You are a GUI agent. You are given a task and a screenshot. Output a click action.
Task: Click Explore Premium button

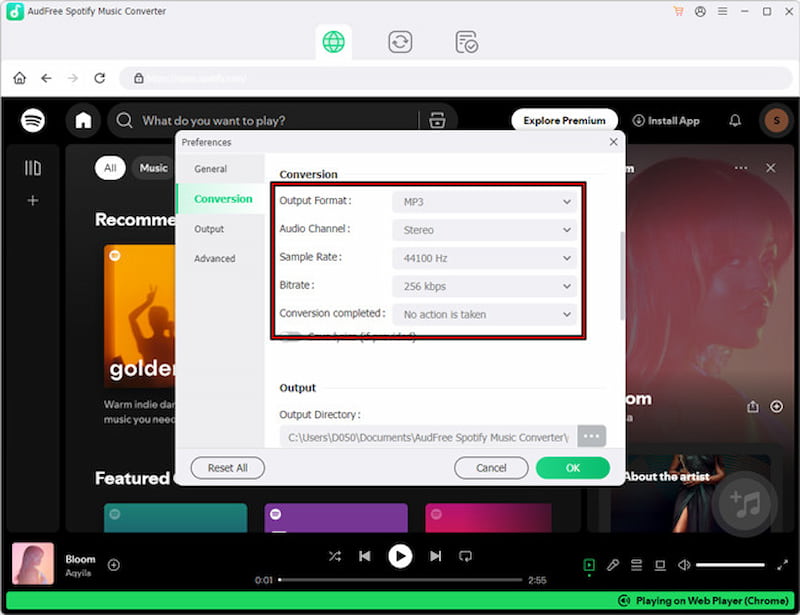coord(564,120)
